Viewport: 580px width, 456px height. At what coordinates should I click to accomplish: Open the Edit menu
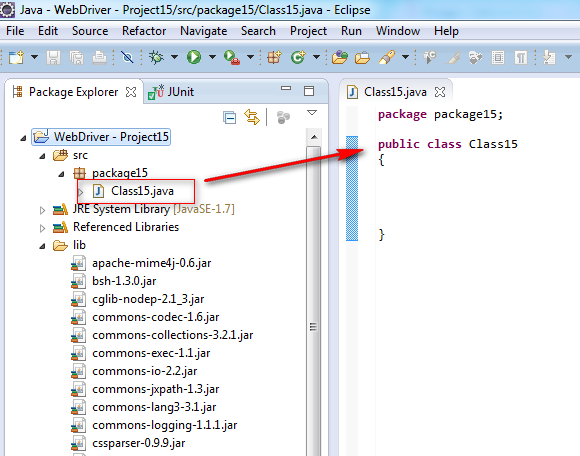(48, 31)
